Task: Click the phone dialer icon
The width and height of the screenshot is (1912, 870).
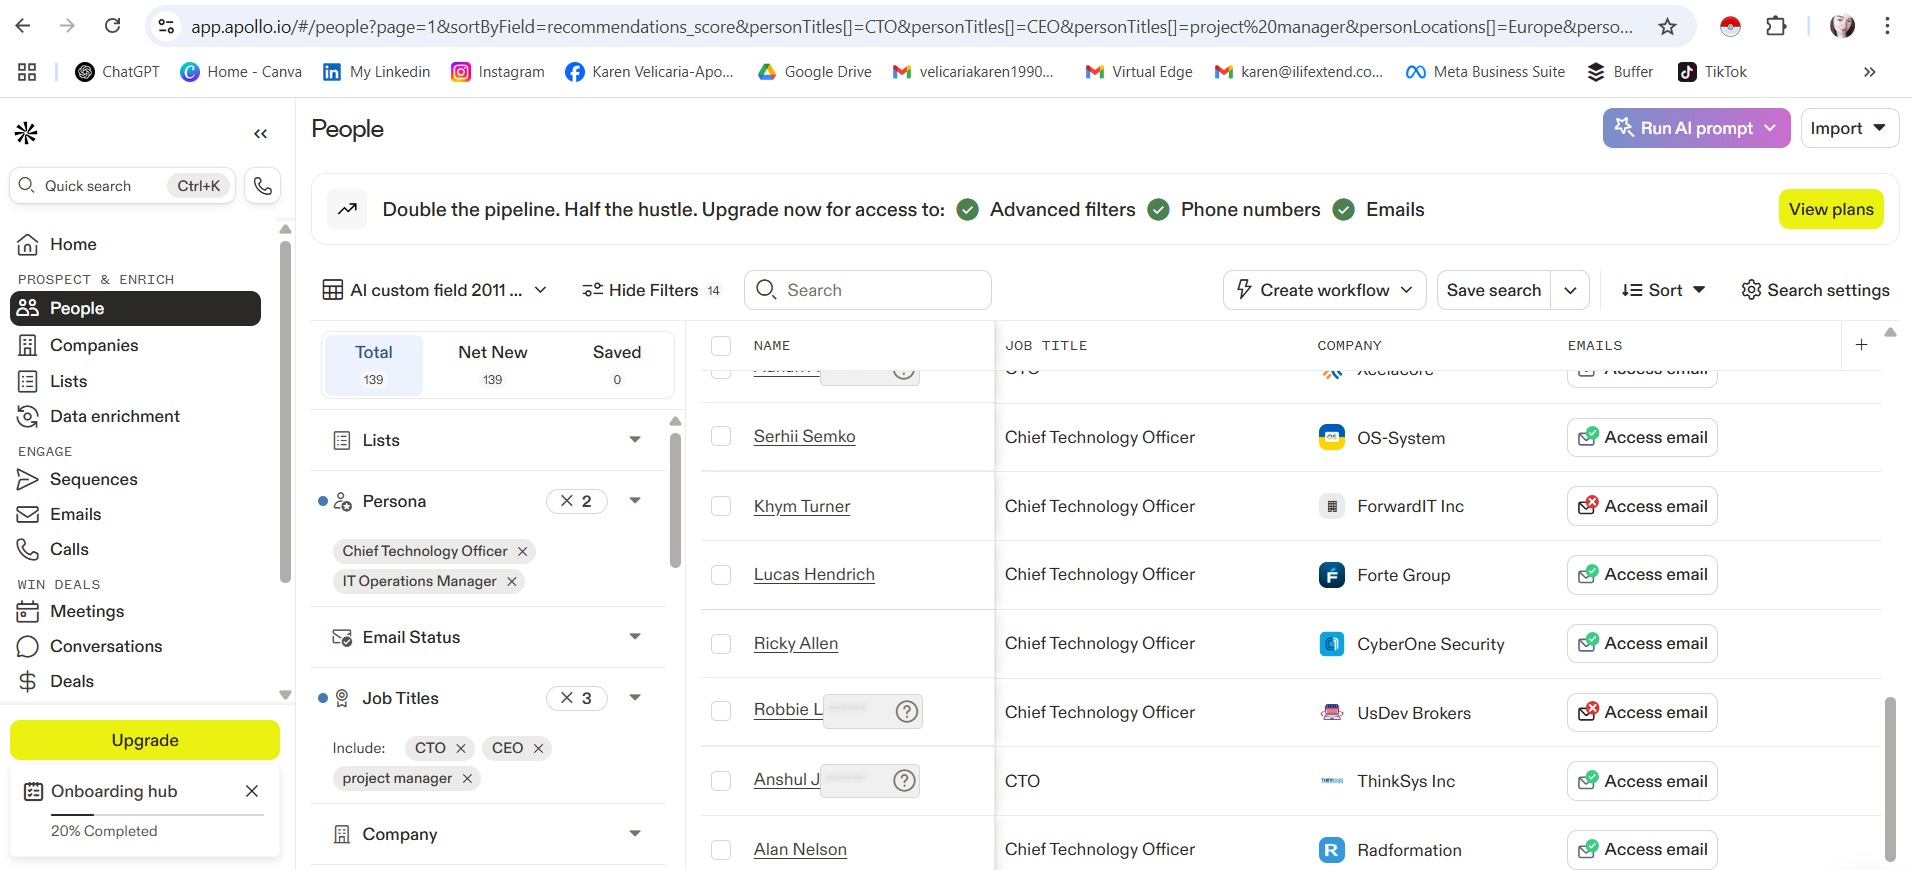Action: coord(262,186)
